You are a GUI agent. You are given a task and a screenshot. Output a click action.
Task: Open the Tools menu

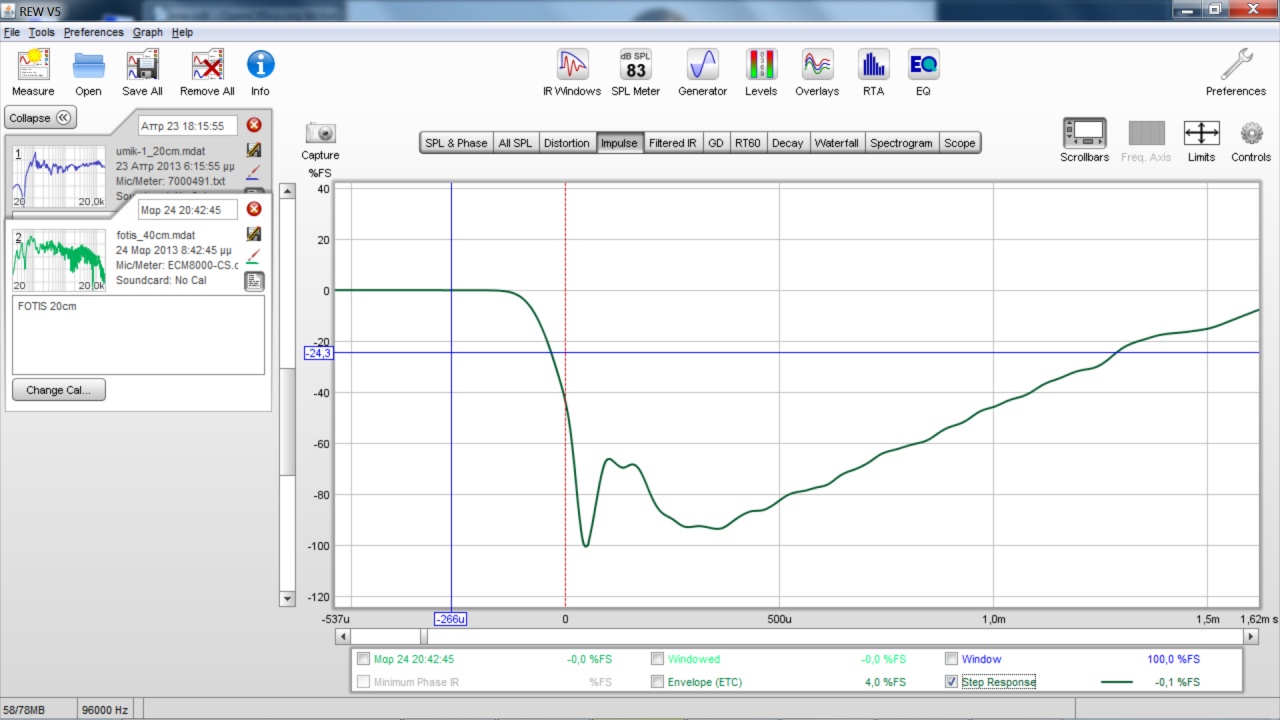pyautogui.click(x=41, y=32)
